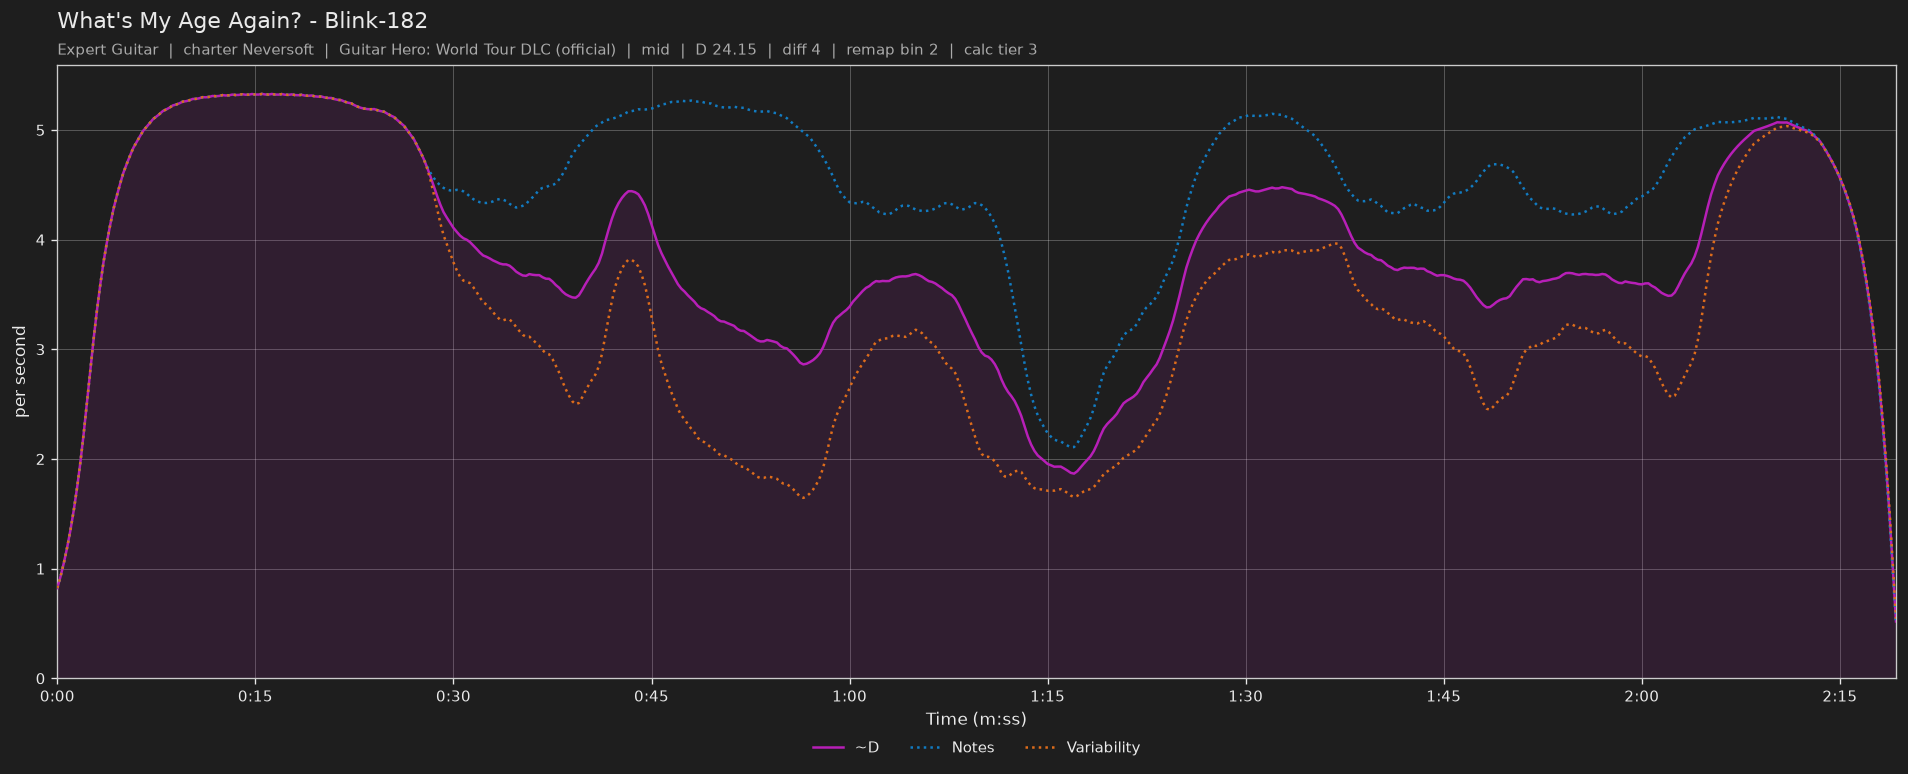Click the 0:45 x-axis tick label
Image resolution: width=1908 pixels, height=774 pixels.
(651, 696)
